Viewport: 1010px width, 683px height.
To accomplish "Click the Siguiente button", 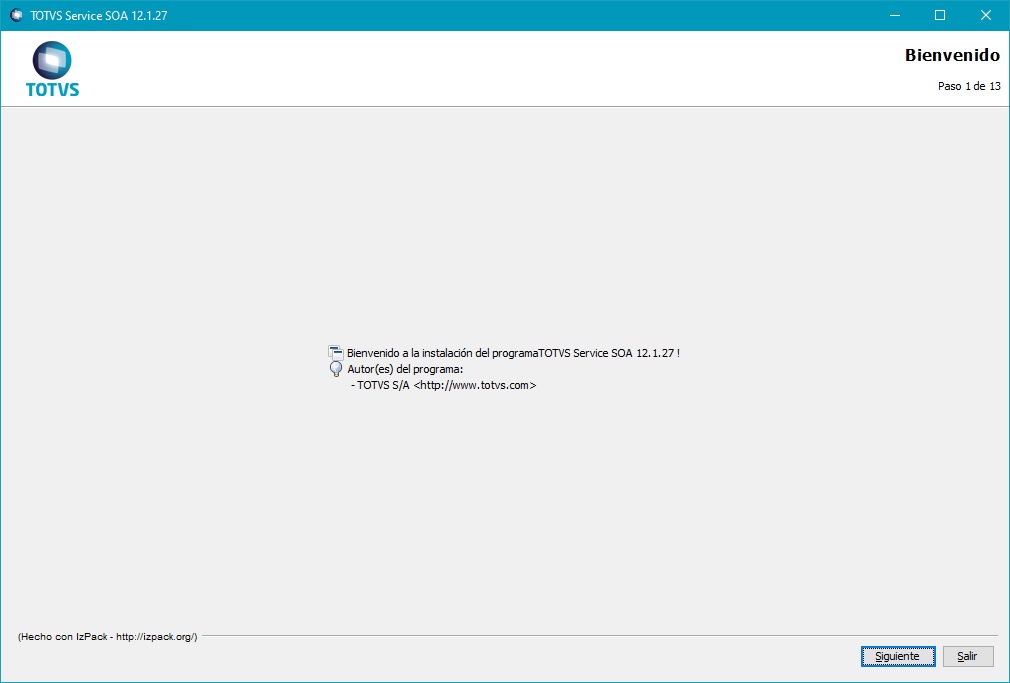I will click(x=898, y=656).
